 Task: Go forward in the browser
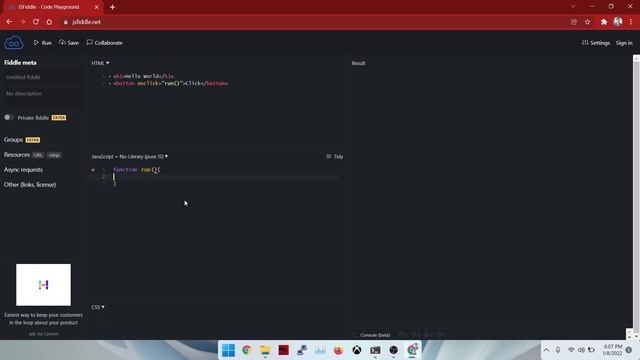[22, 22]
